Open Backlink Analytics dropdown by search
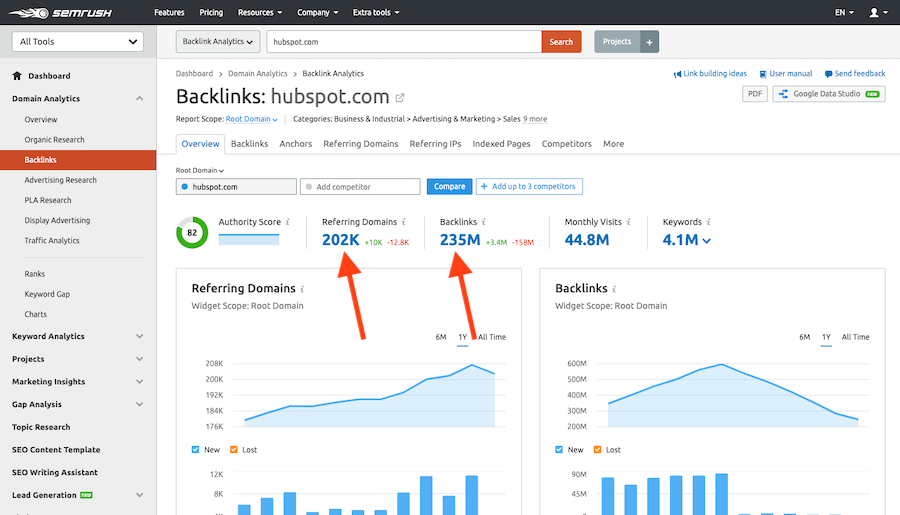 tap(218, 42)
